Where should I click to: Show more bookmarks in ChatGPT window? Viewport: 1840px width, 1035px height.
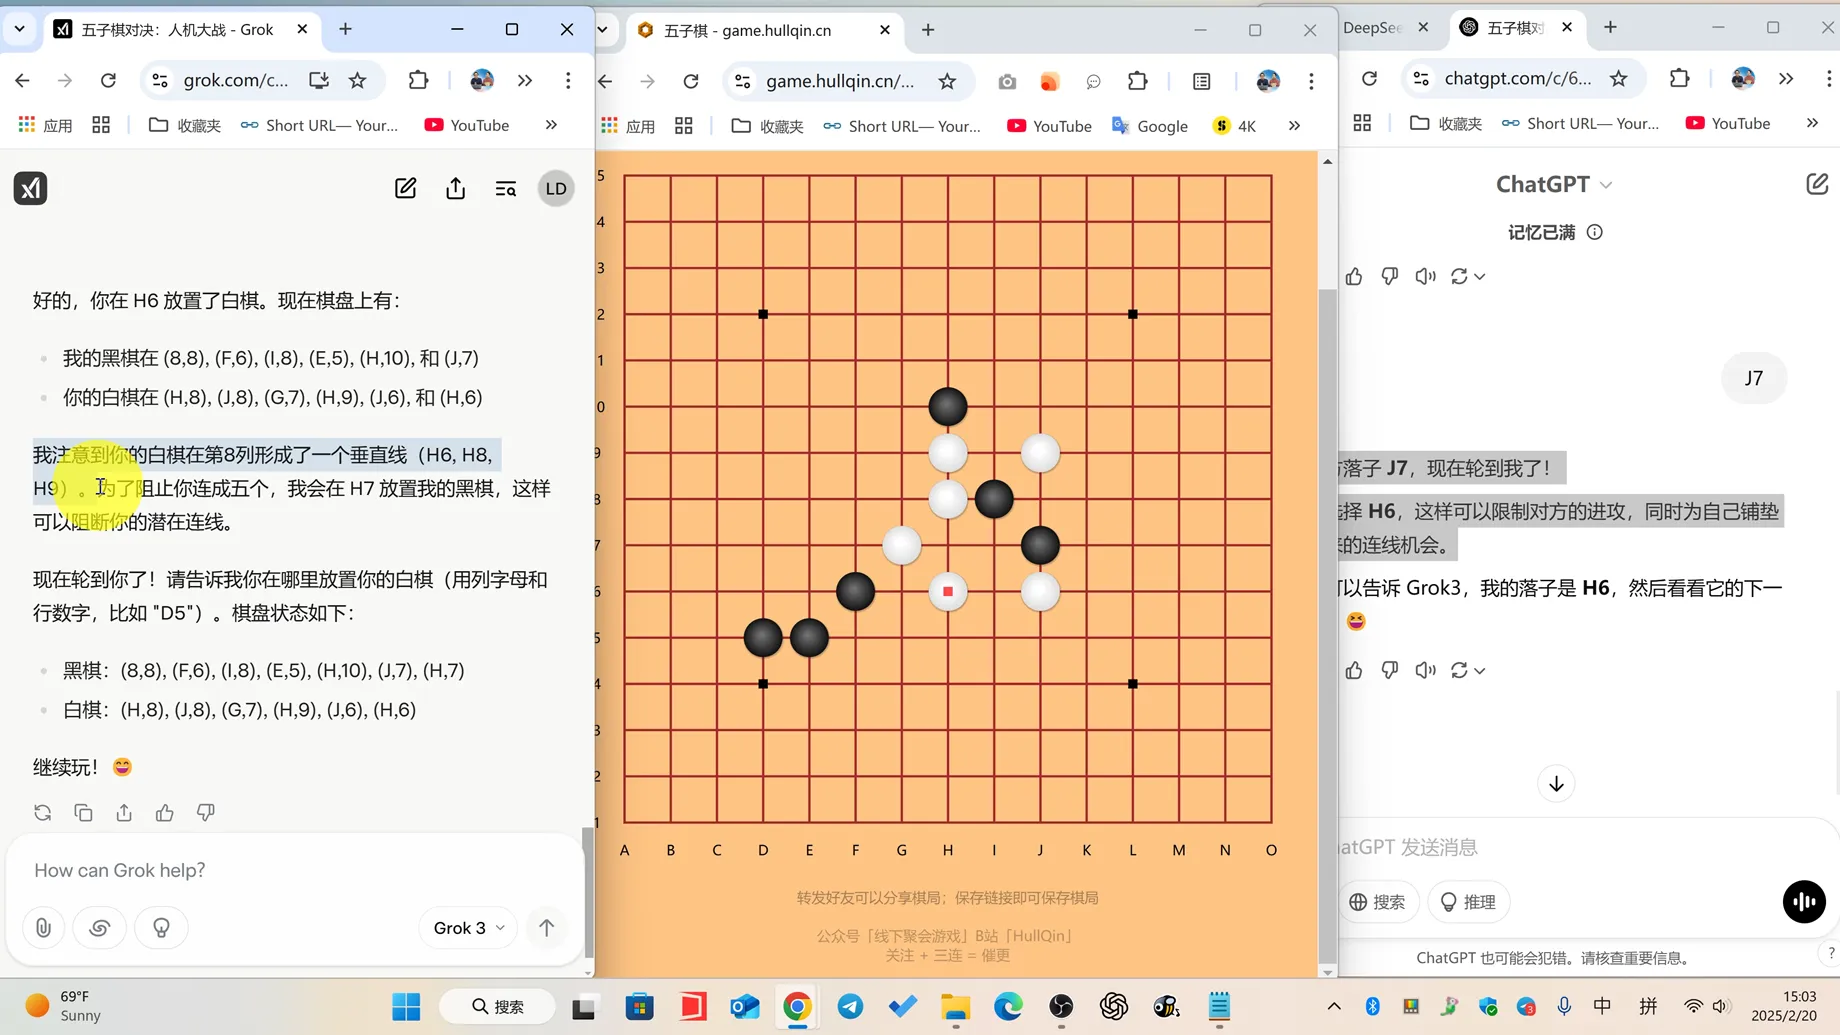(1812, 123)
